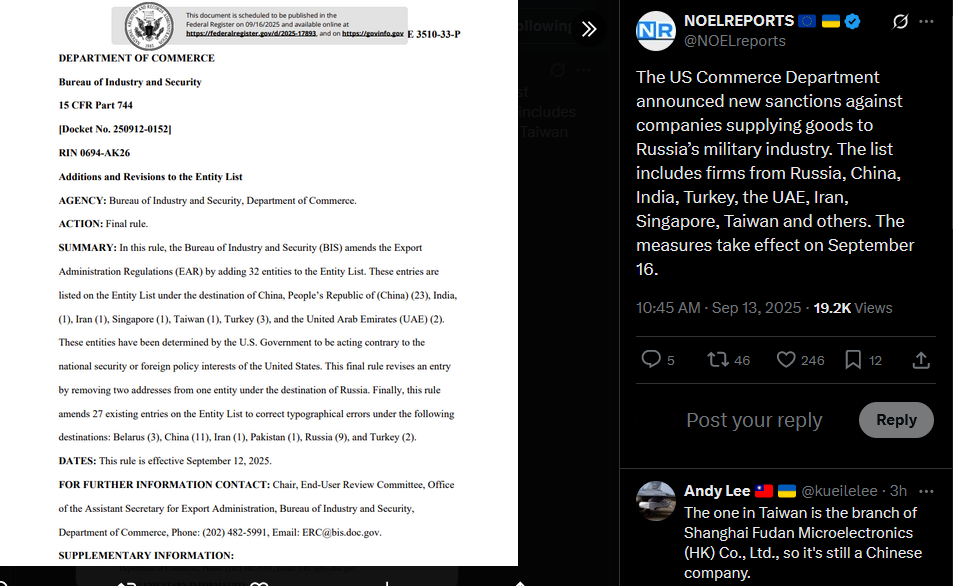Click the 'DEPARTMENT OF COMMERCE' heading
953x586 pixels.
[137, 58]
